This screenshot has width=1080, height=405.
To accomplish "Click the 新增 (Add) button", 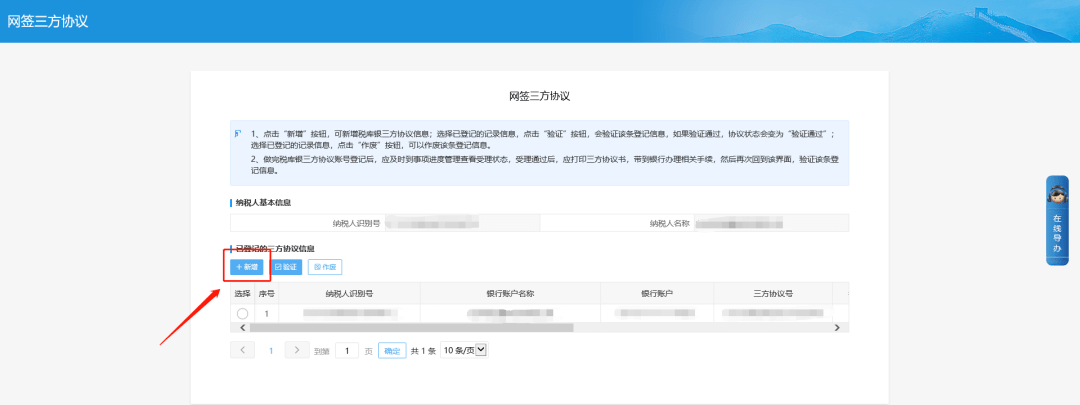I will (246, 267).
